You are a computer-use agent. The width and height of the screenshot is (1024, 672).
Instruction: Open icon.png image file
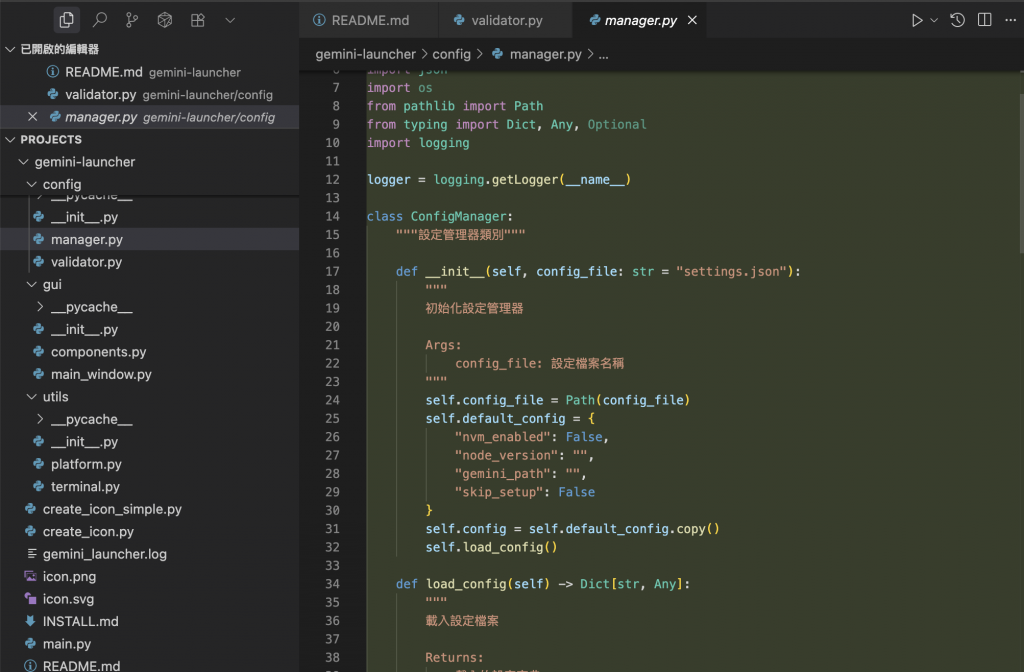coord(150,576)
